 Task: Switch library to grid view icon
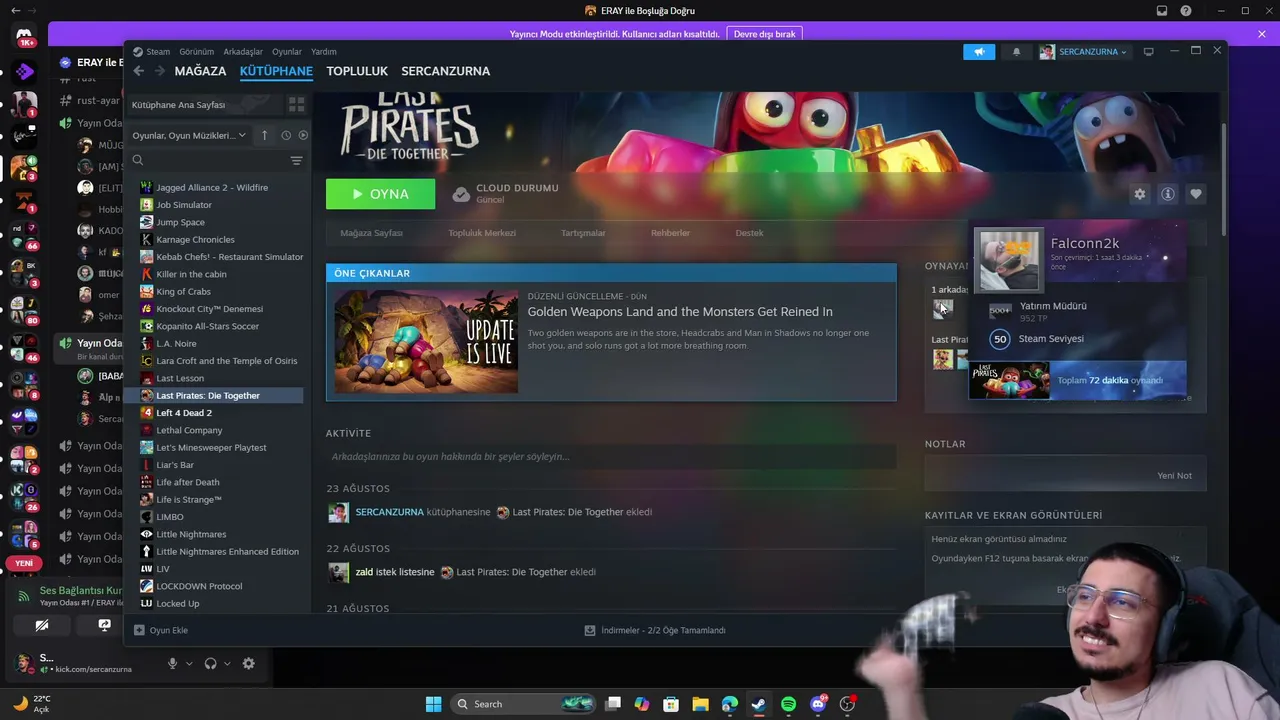click(296, 104)
